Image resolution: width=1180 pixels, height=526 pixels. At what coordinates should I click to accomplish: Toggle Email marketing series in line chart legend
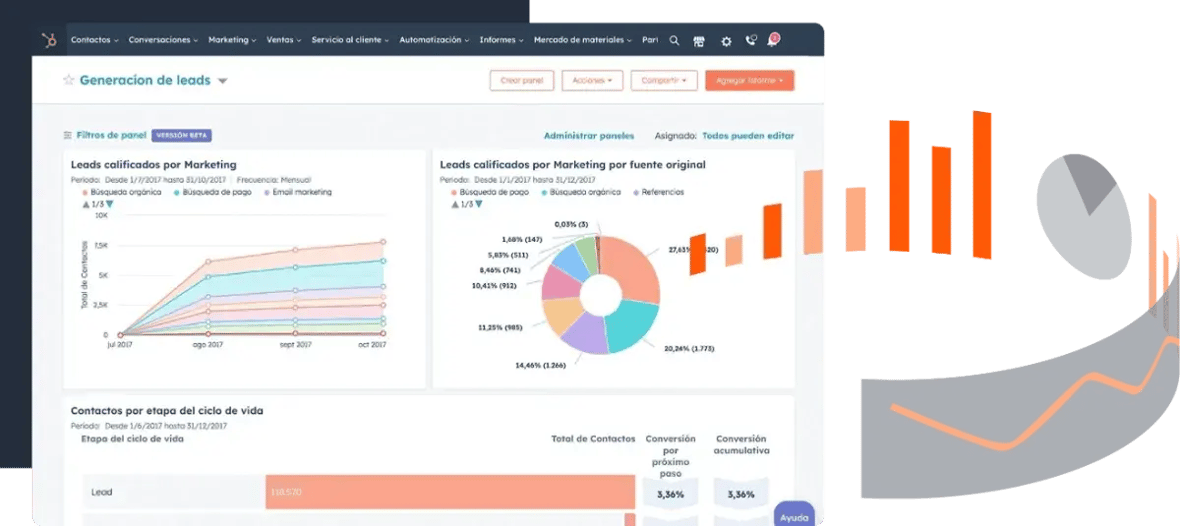[x=297, y=193]
